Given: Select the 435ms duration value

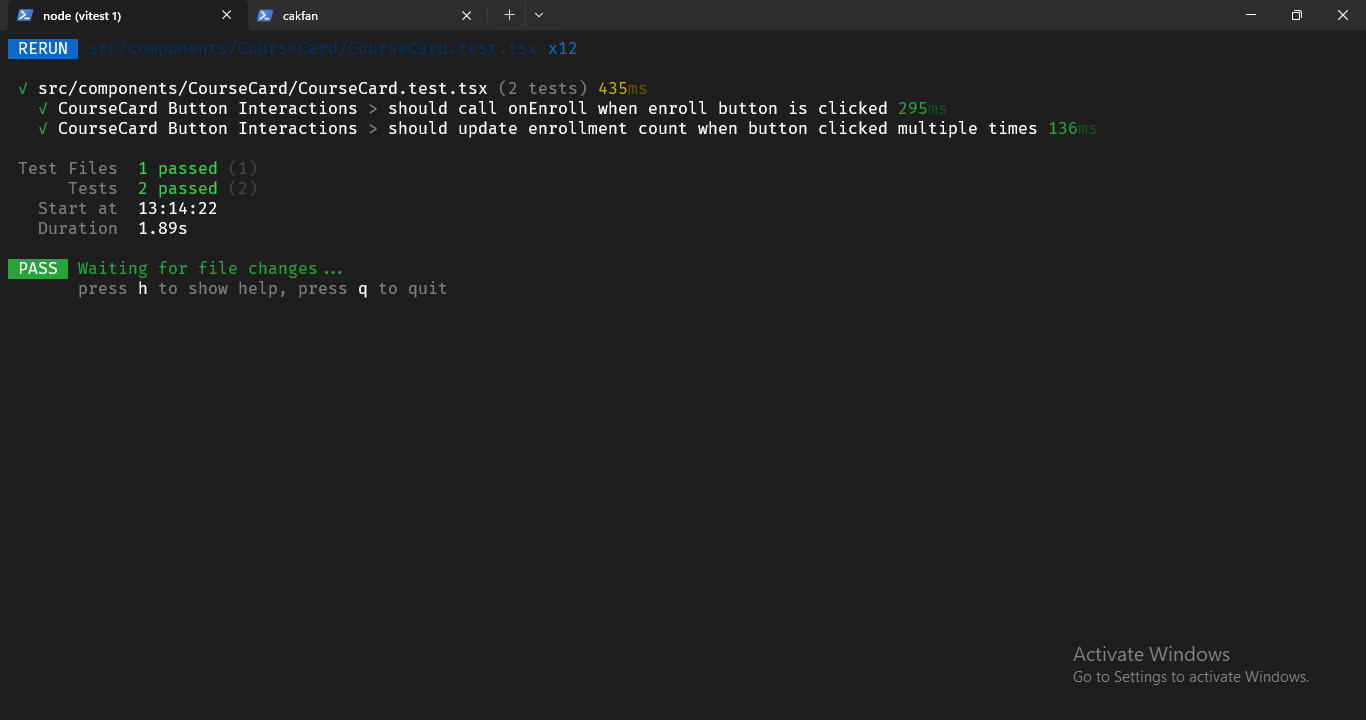Looking at the screenshot, I should point(621,88).
